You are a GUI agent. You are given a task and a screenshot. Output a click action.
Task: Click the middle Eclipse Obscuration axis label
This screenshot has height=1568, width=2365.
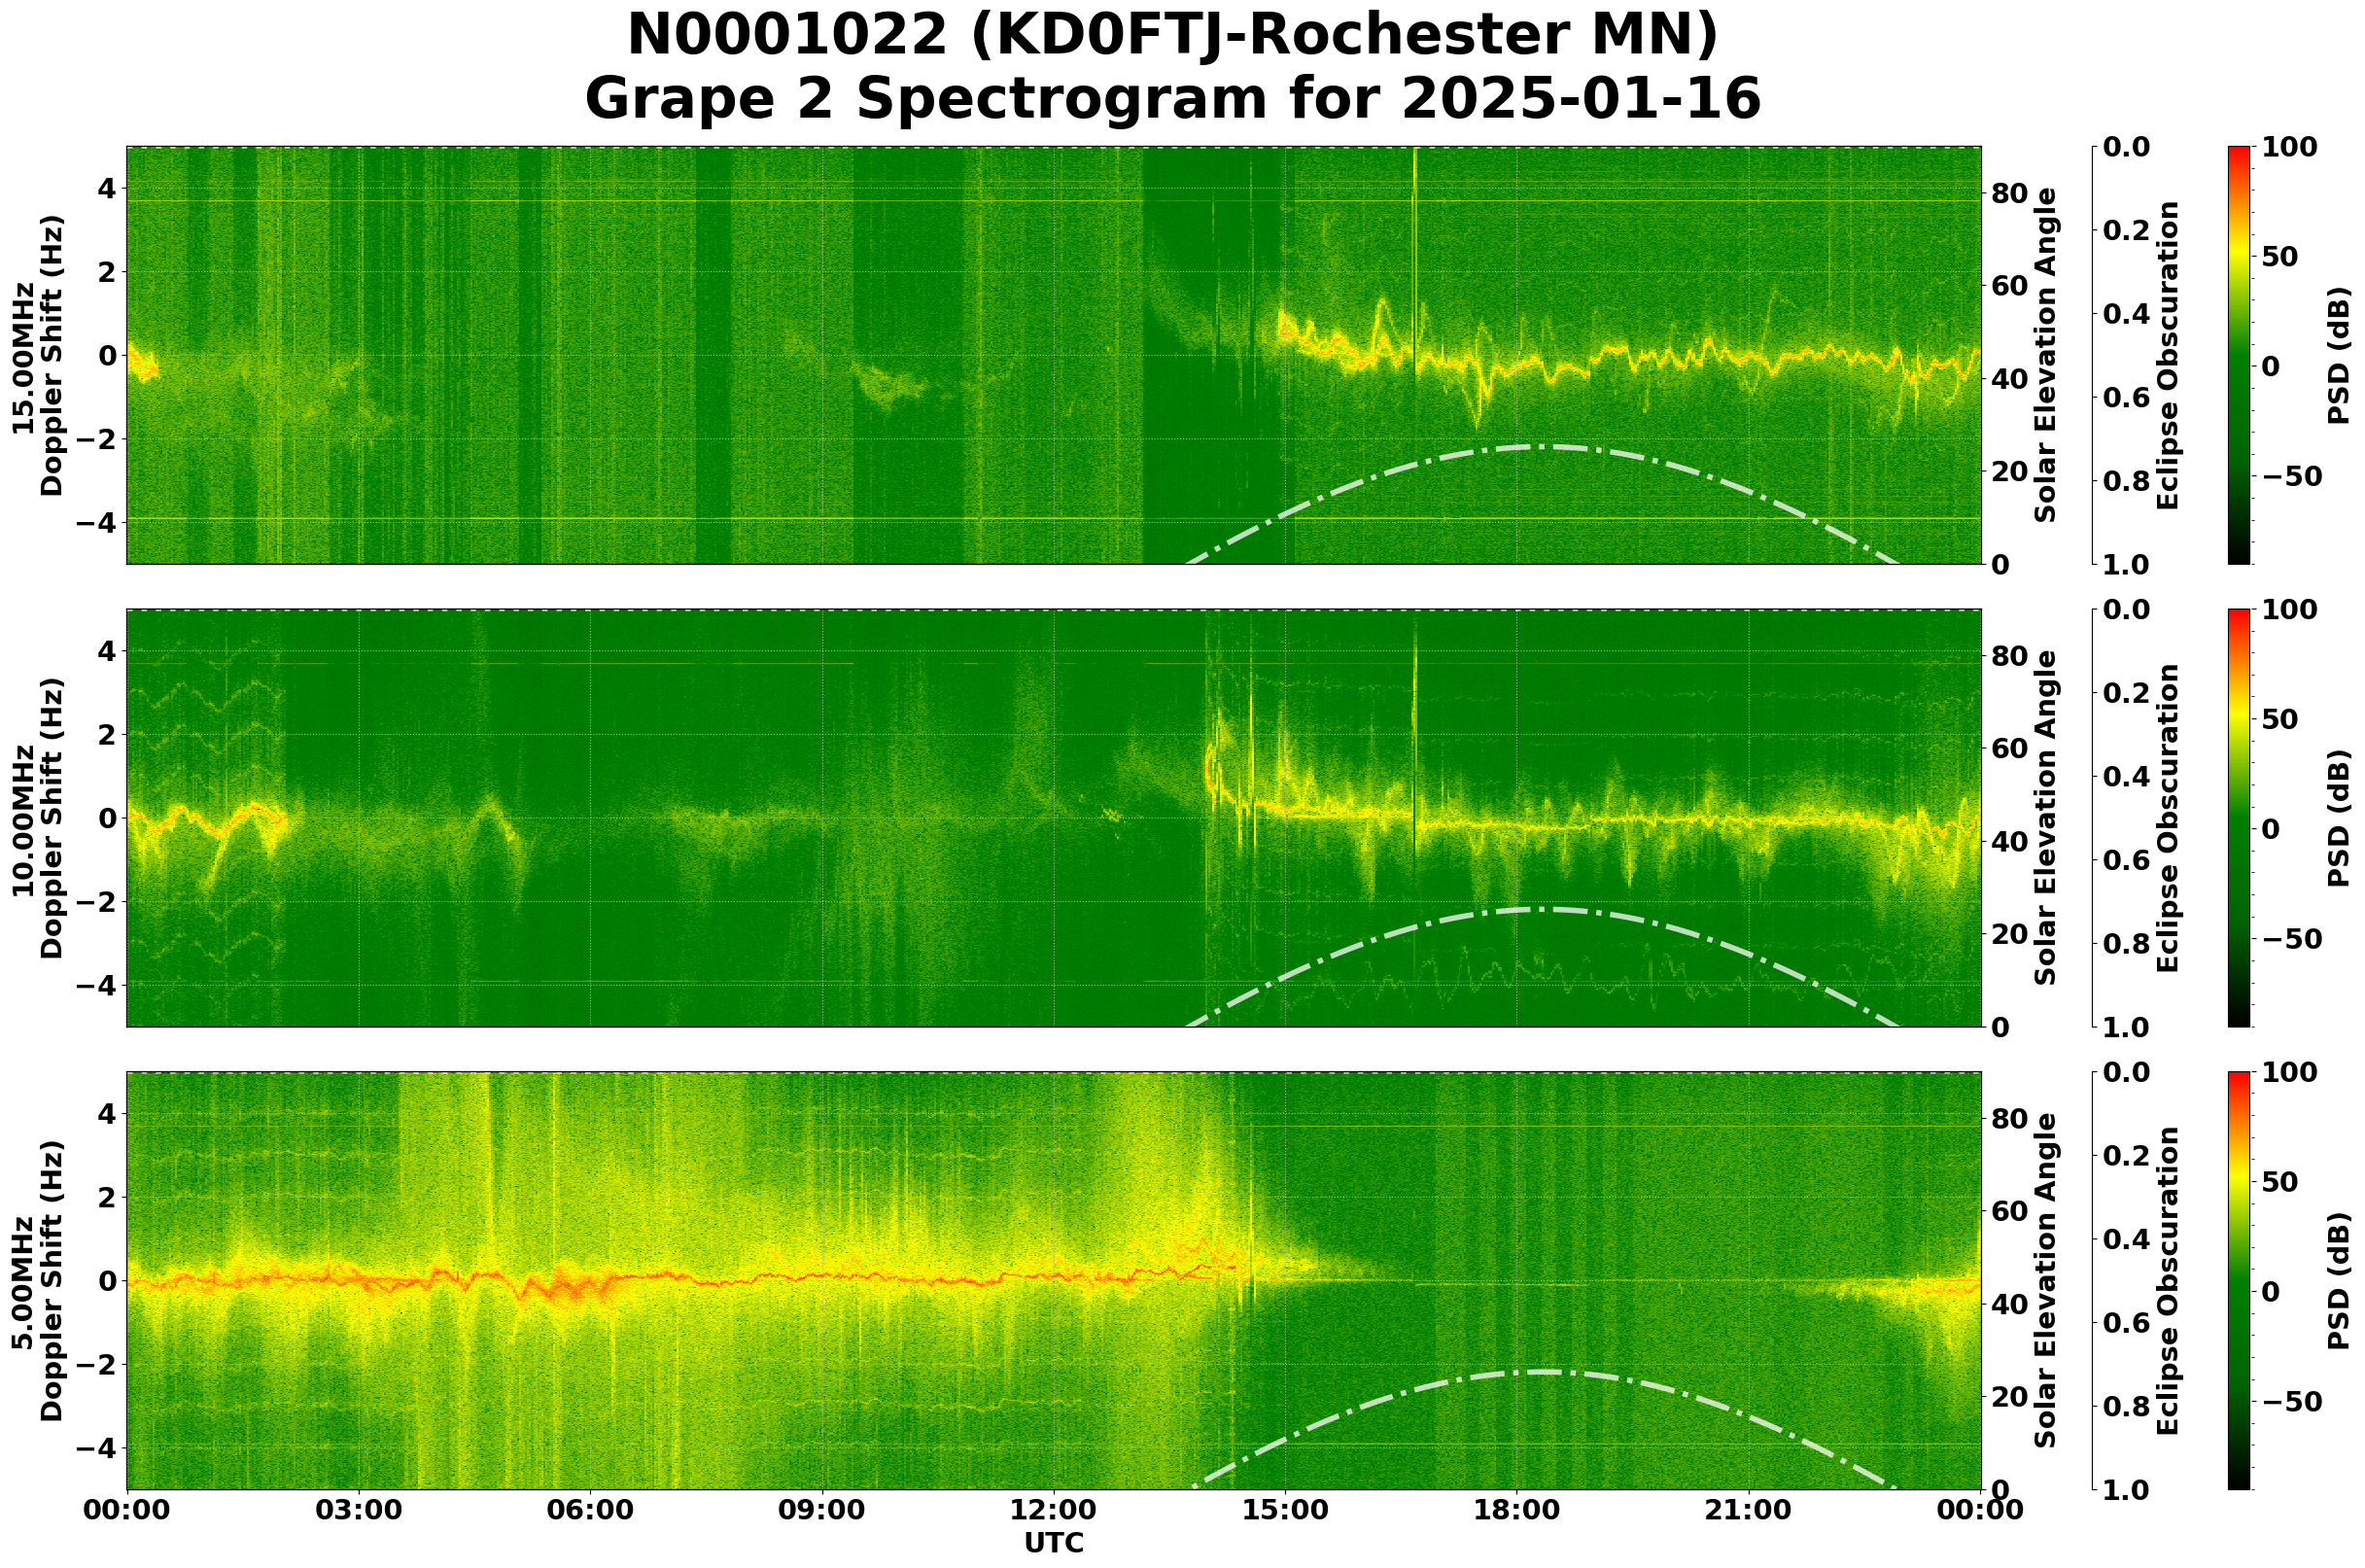click(x=2167, y=818)
